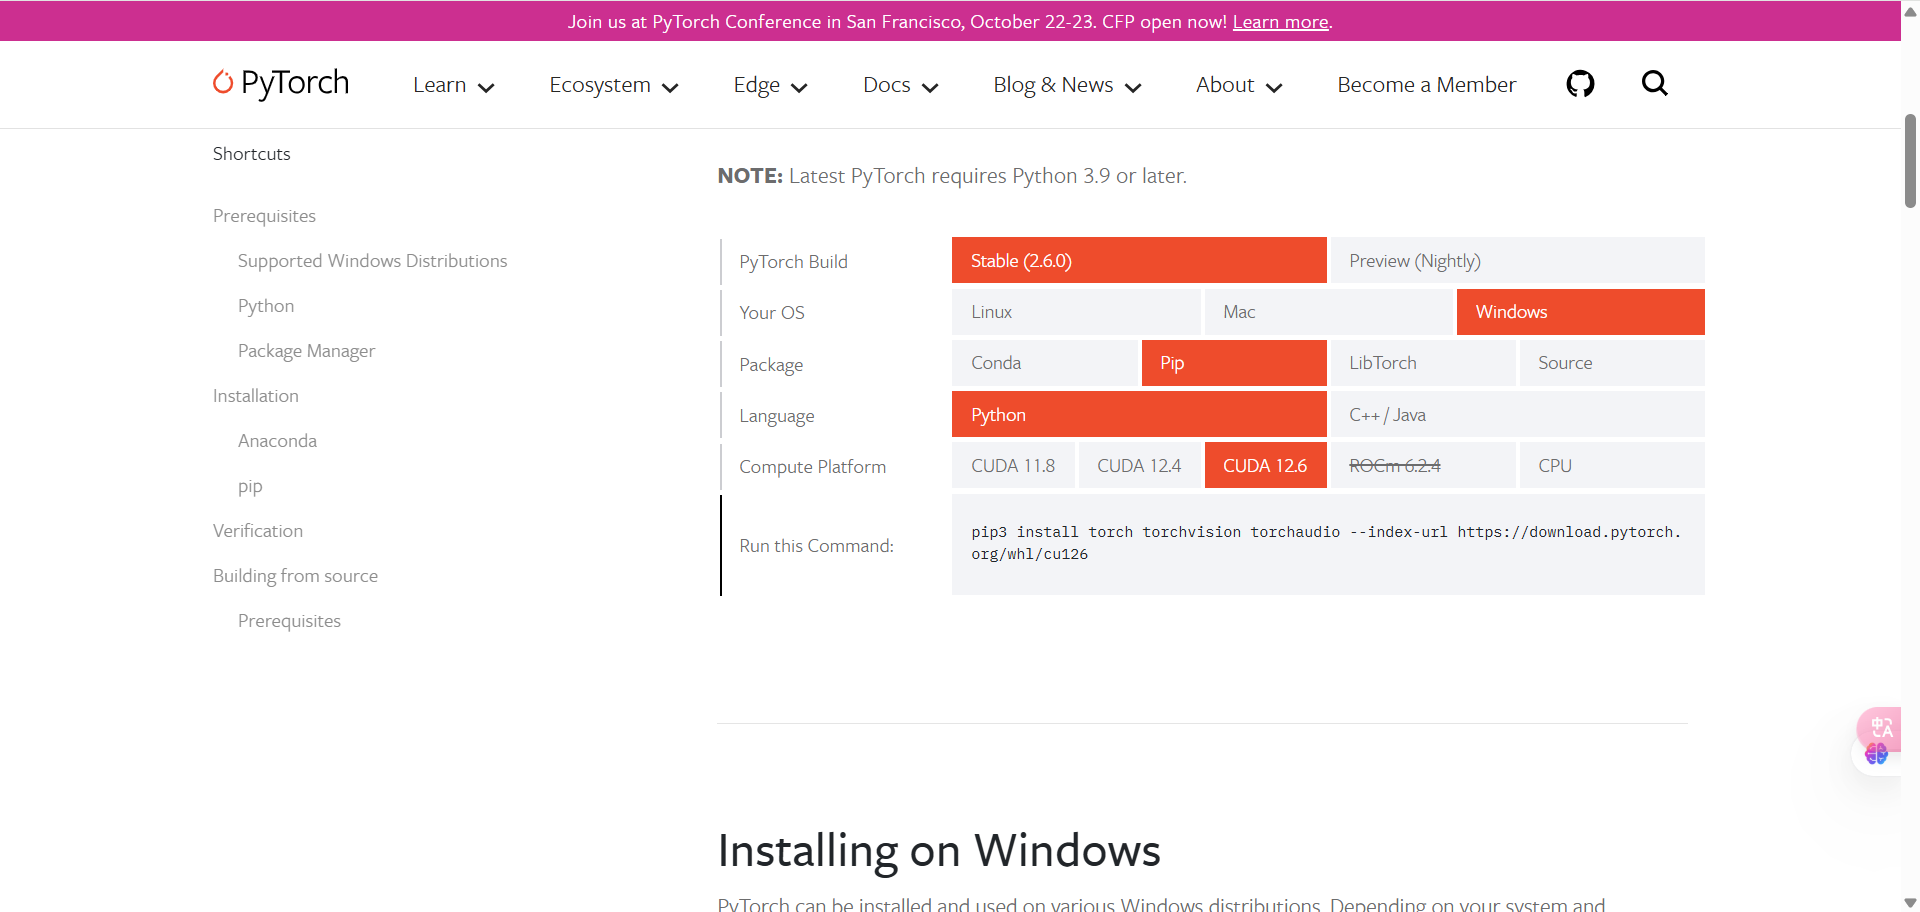Click the Language row label
The image size is (1920, 912).
pyautogui.click(x=776, y=416)
